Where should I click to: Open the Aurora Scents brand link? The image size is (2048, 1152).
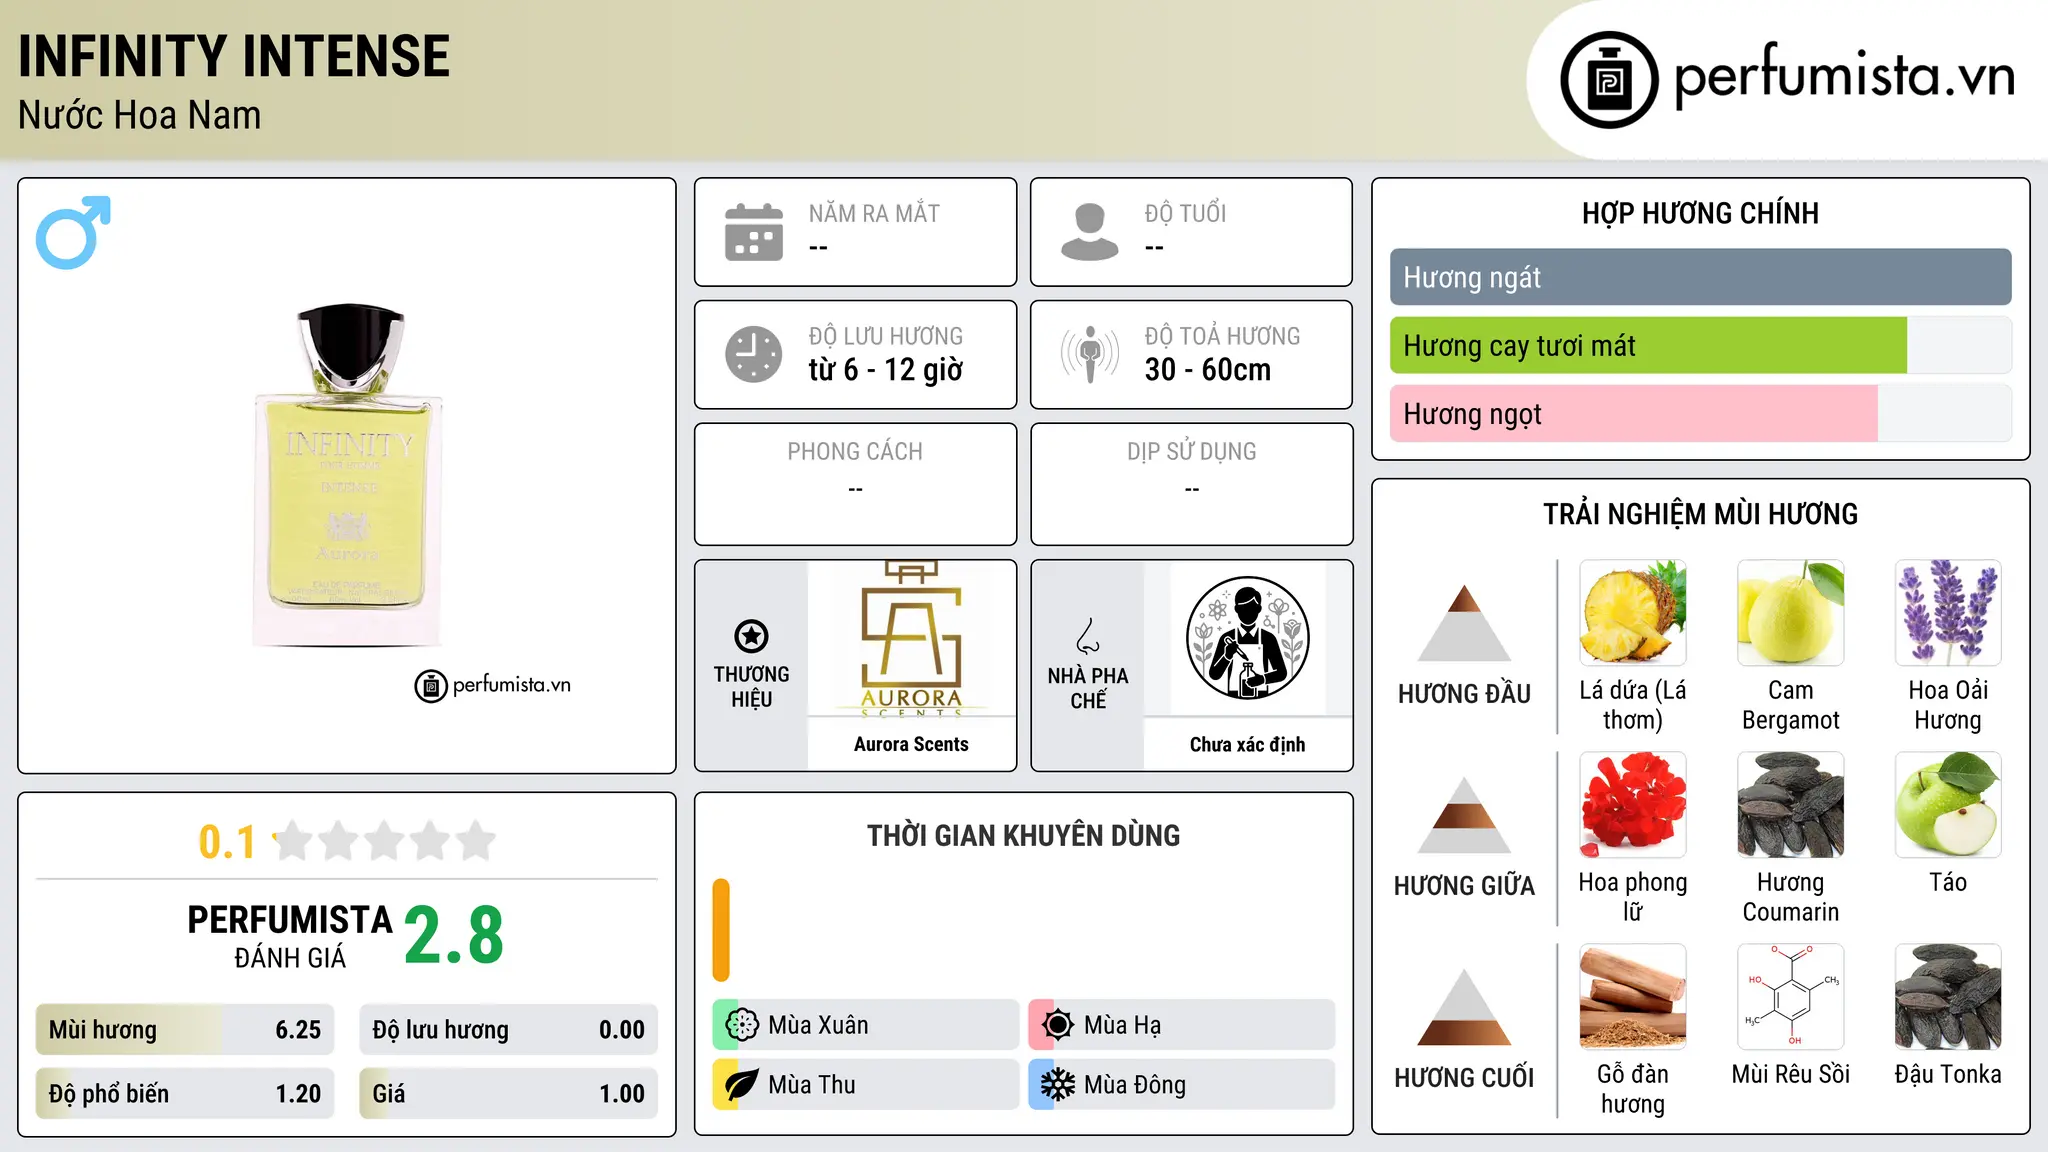911,744
